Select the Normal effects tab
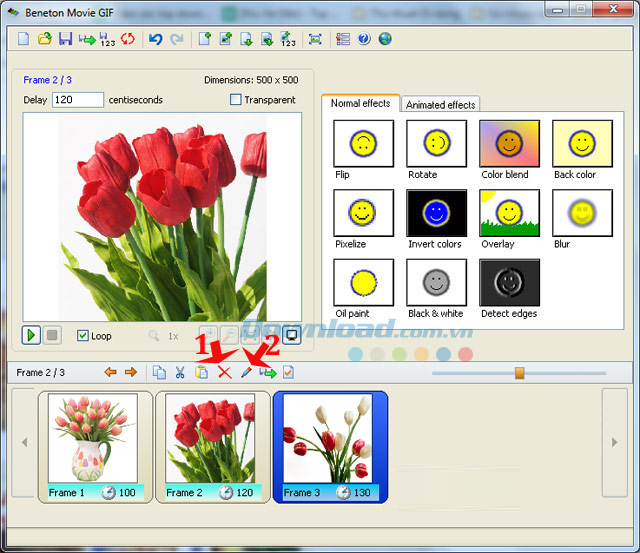This screenshot has height=553, width=640. tap(360, 104)
